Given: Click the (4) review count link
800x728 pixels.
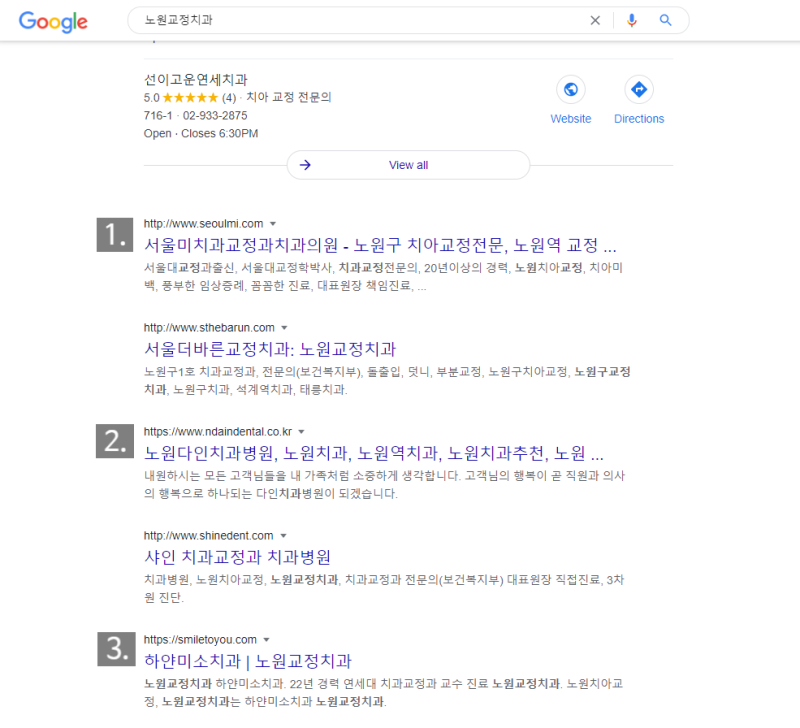Looking at the screenshot, I should (230, 98).
